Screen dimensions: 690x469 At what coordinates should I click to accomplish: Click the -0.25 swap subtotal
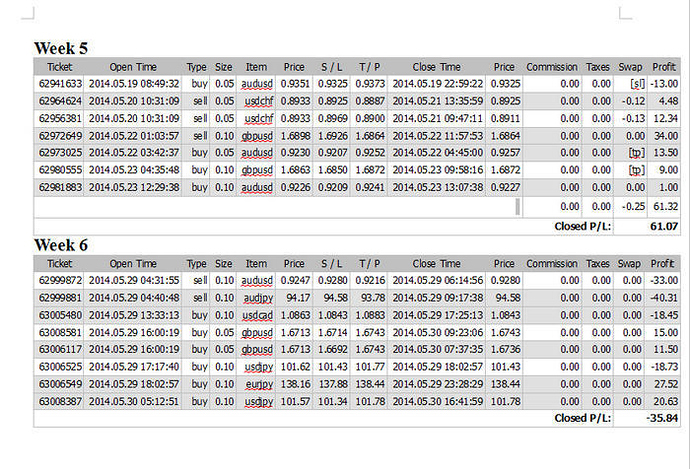point(633,207)
